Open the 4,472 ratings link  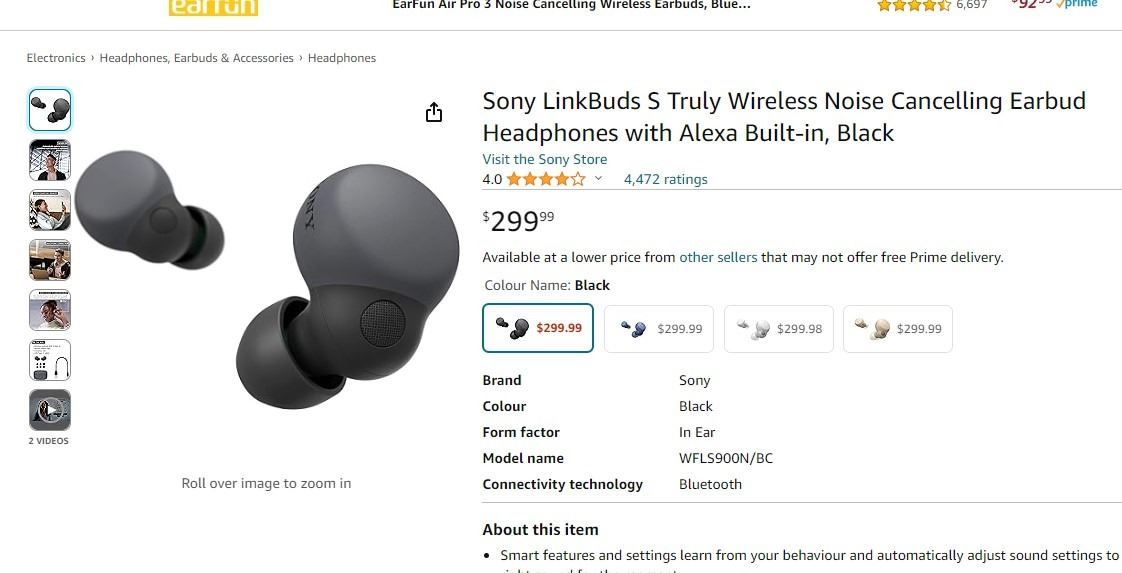pos(665,180)
